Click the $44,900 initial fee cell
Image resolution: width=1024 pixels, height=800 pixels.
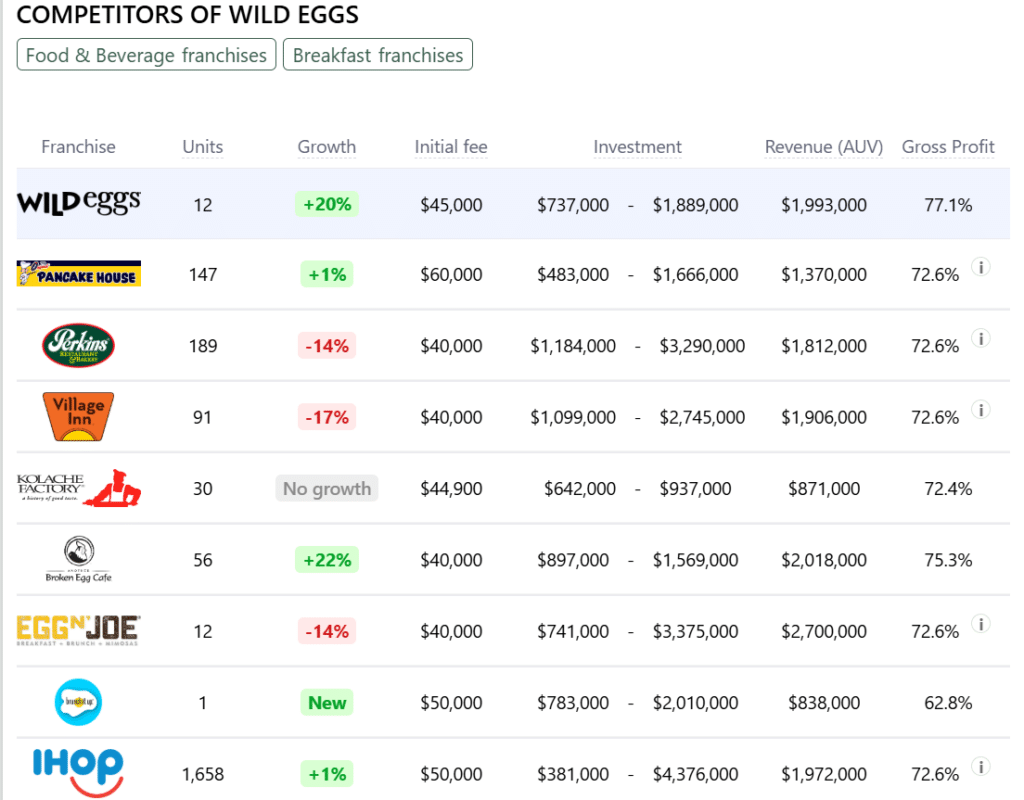click(451, 488)
